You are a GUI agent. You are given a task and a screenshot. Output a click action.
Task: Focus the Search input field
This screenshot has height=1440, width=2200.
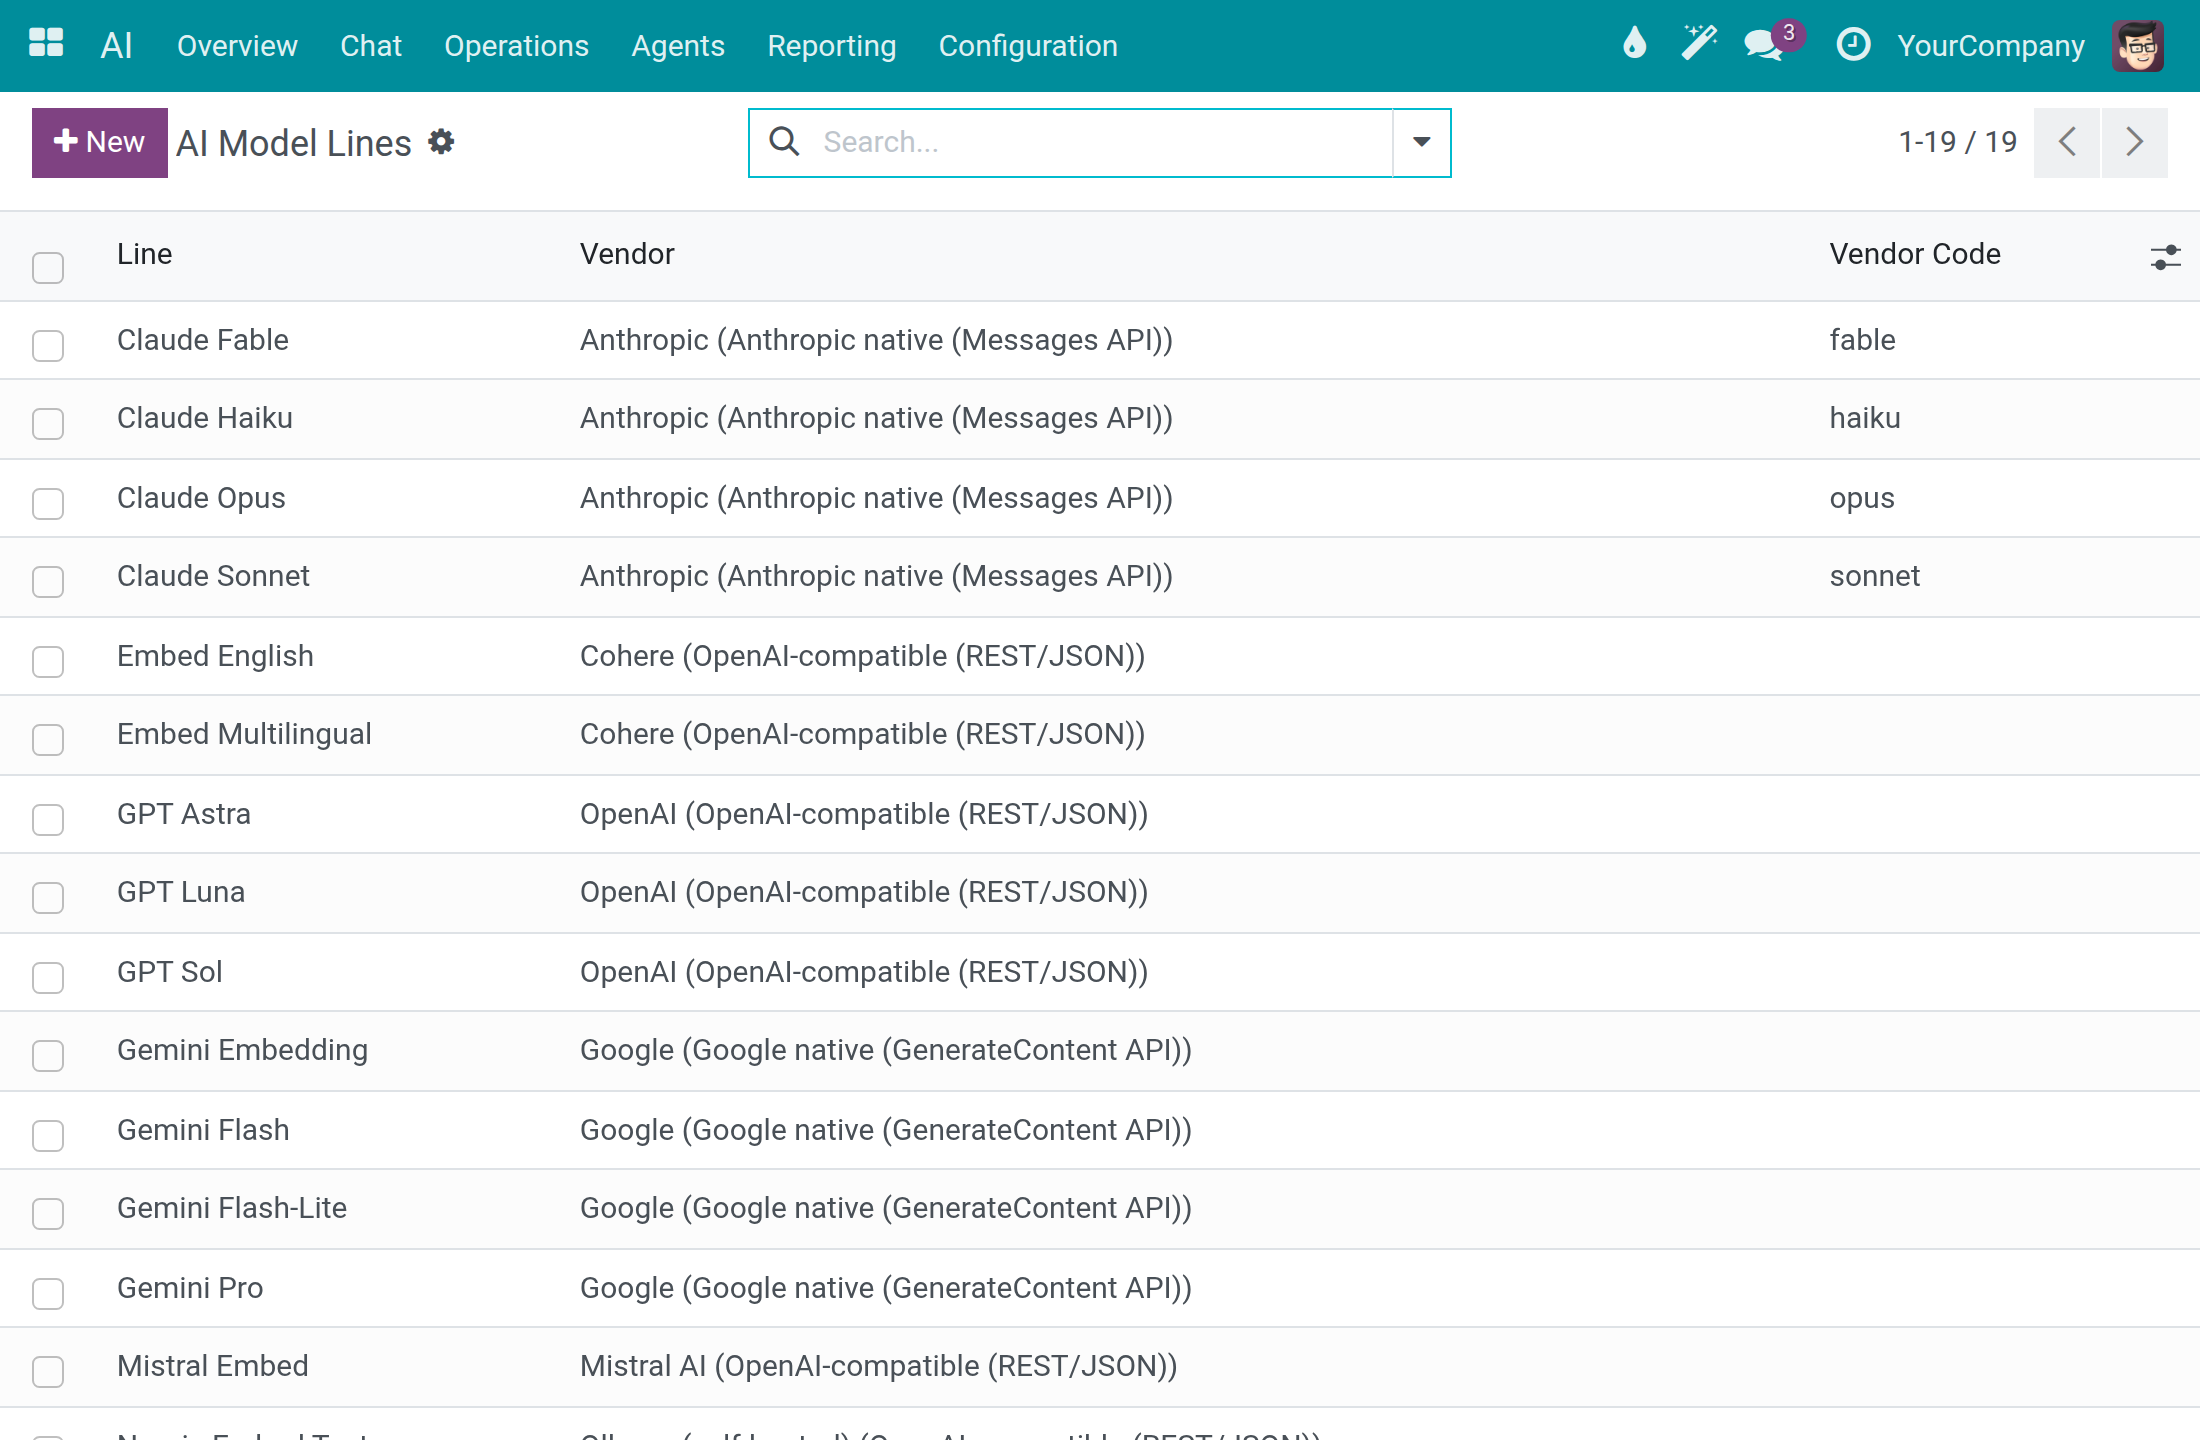(1100, 142)
